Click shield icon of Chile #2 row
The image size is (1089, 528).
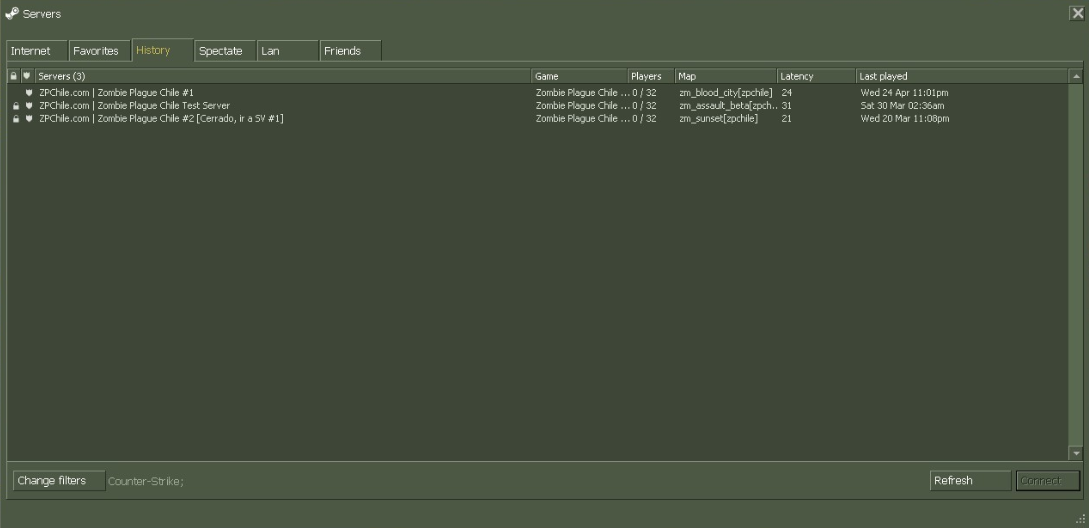point(28,119)
